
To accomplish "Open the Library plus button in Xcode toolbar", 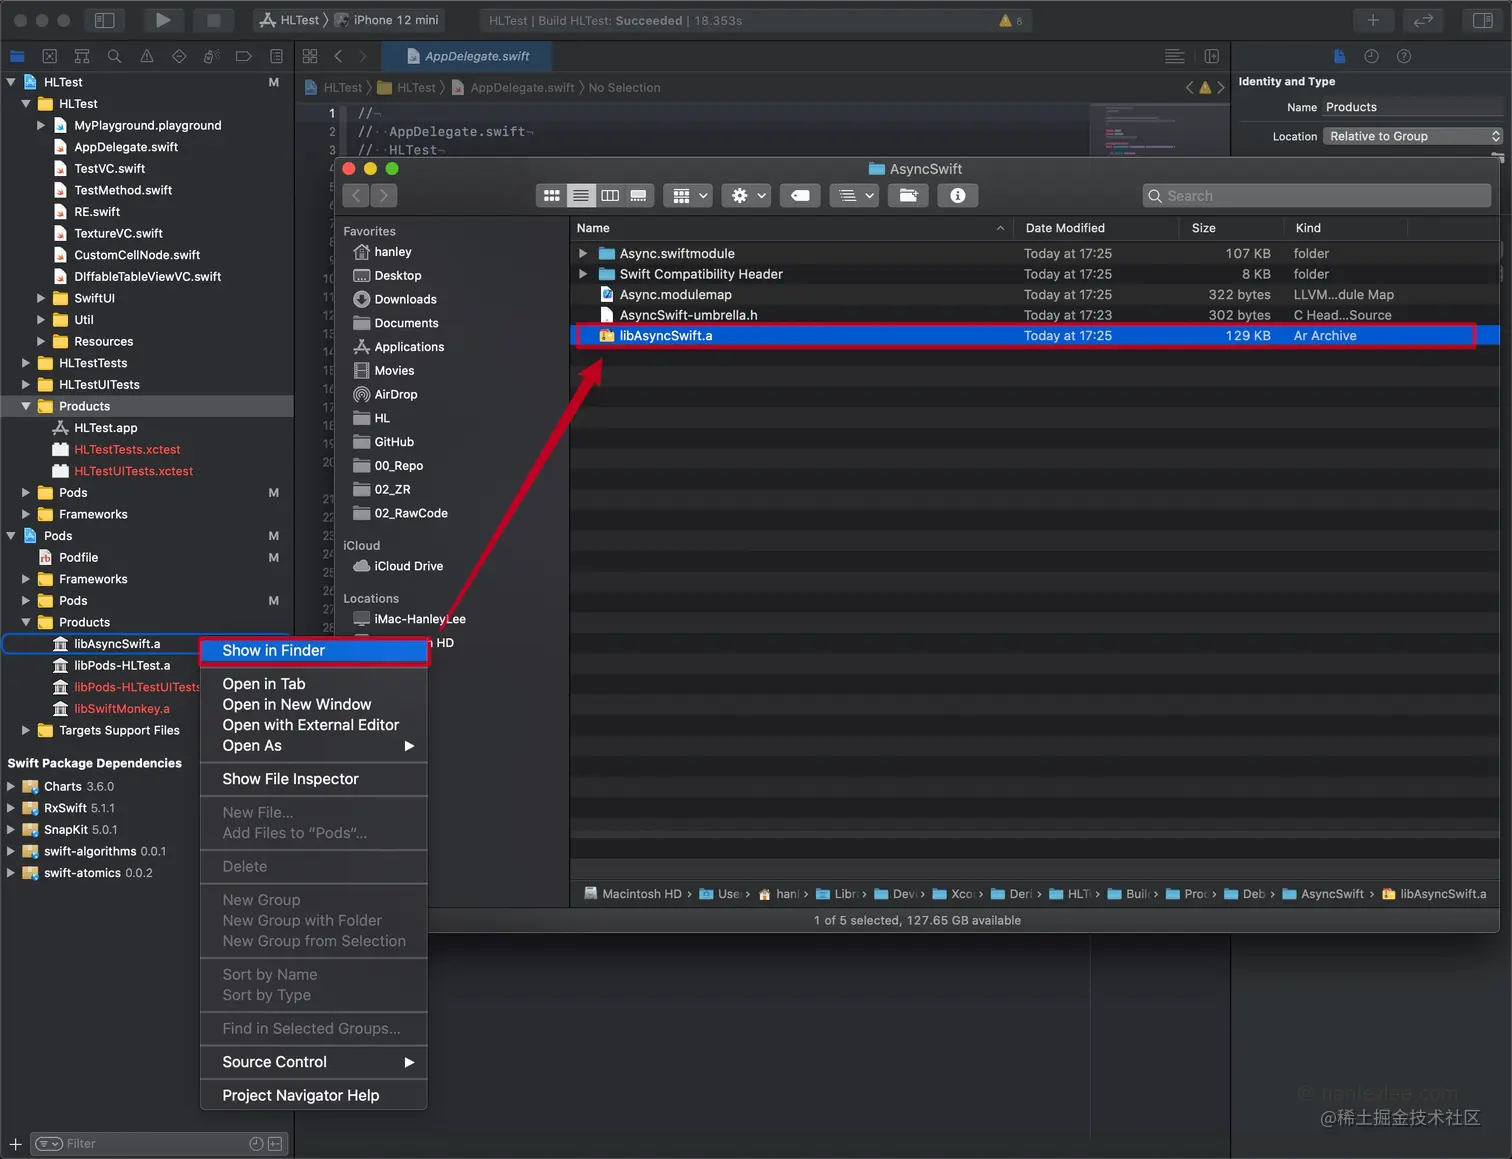I will (1373, 20).
